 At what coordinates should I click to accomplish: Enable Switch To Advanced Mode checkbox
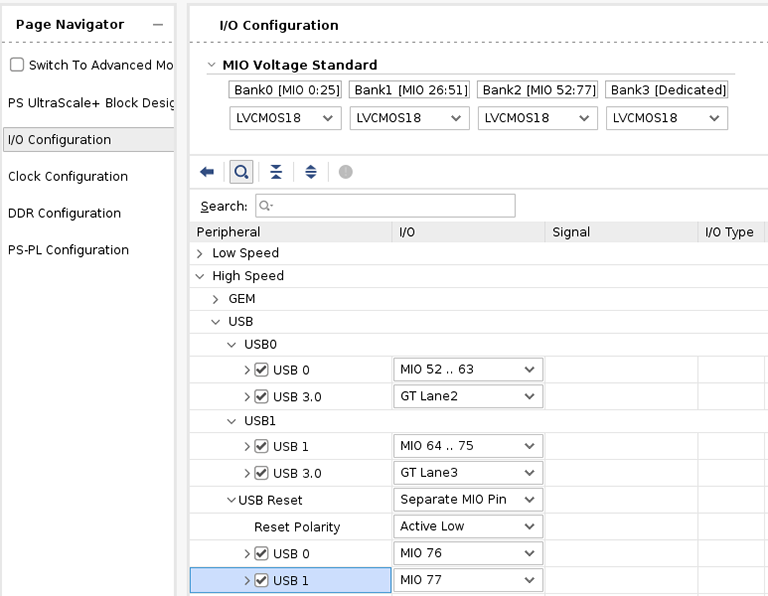[x=17, y=65]
